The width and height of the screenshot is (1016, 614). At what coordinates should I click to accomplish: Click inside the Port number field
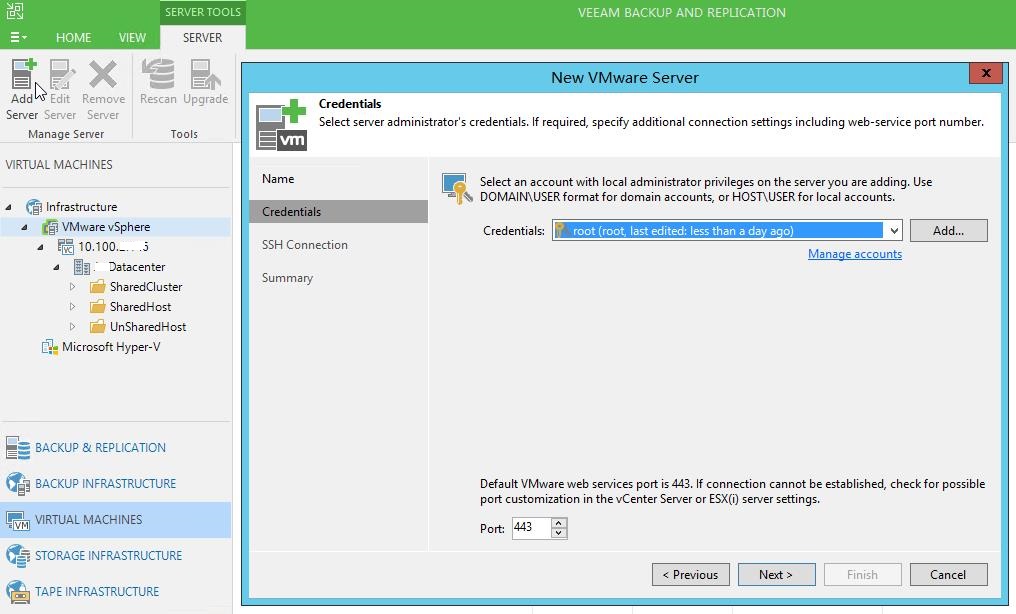[531, 528]
